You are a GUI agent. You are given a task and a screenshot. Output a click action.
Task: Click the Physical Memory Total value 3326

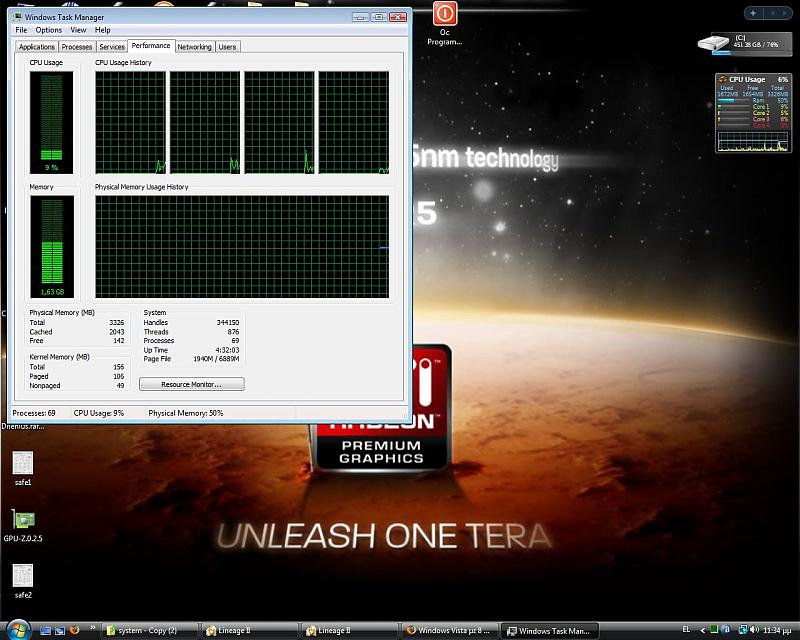coord(116,323)
